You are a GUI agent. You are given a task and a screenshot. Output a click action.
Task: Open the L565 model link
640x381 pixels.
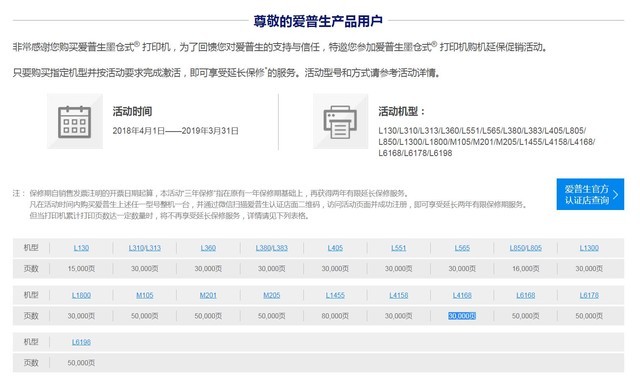pos(462,248)
